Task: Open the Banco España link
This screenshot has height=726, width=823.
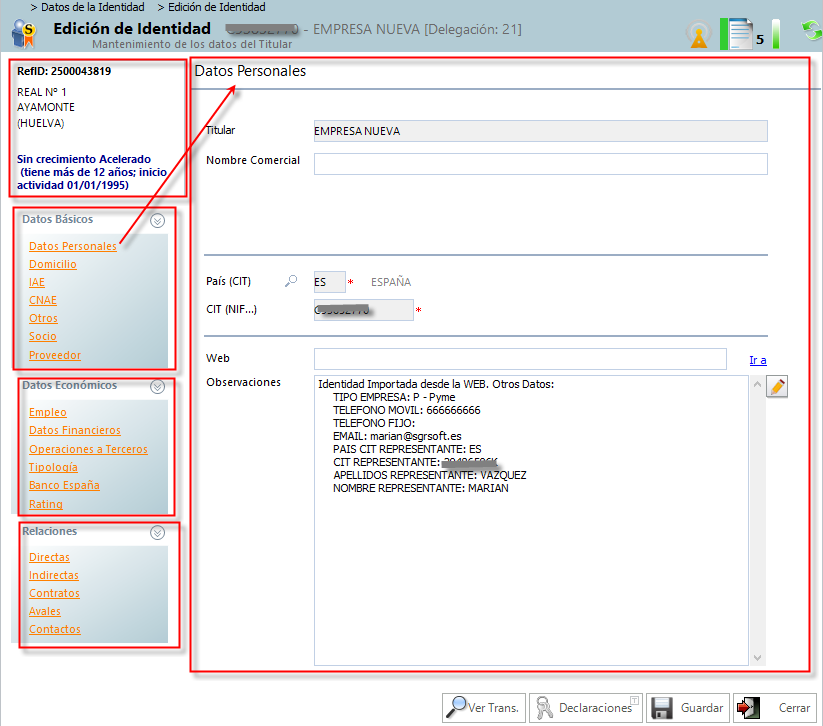Action: [64, 486]
